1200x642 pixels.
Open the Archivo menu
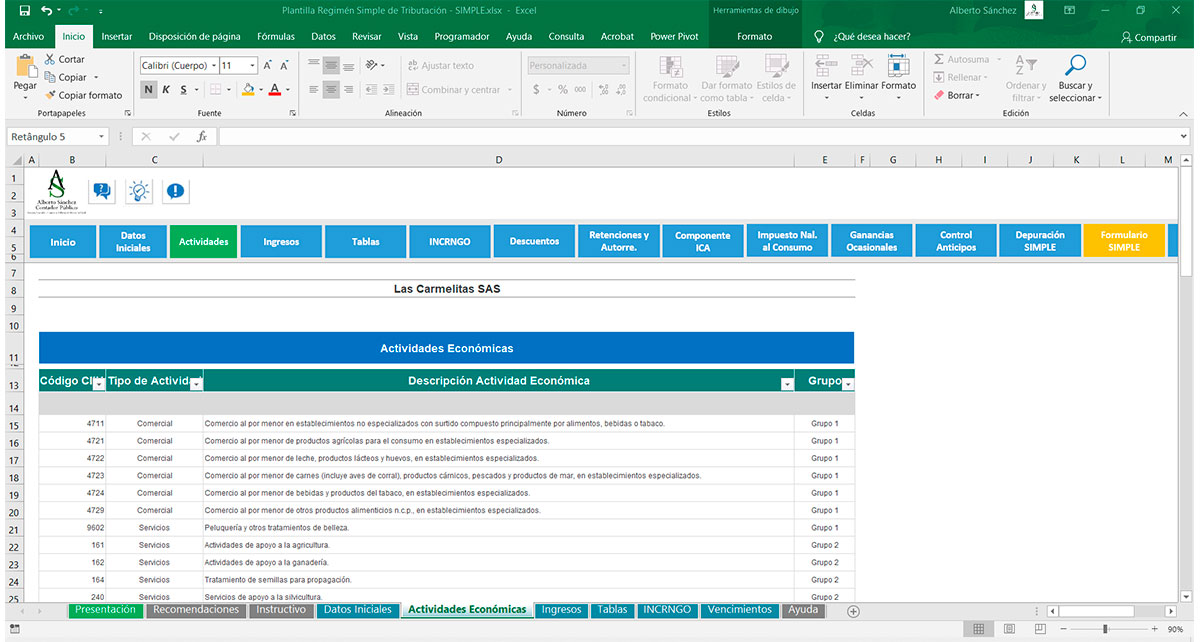point(29,36)
